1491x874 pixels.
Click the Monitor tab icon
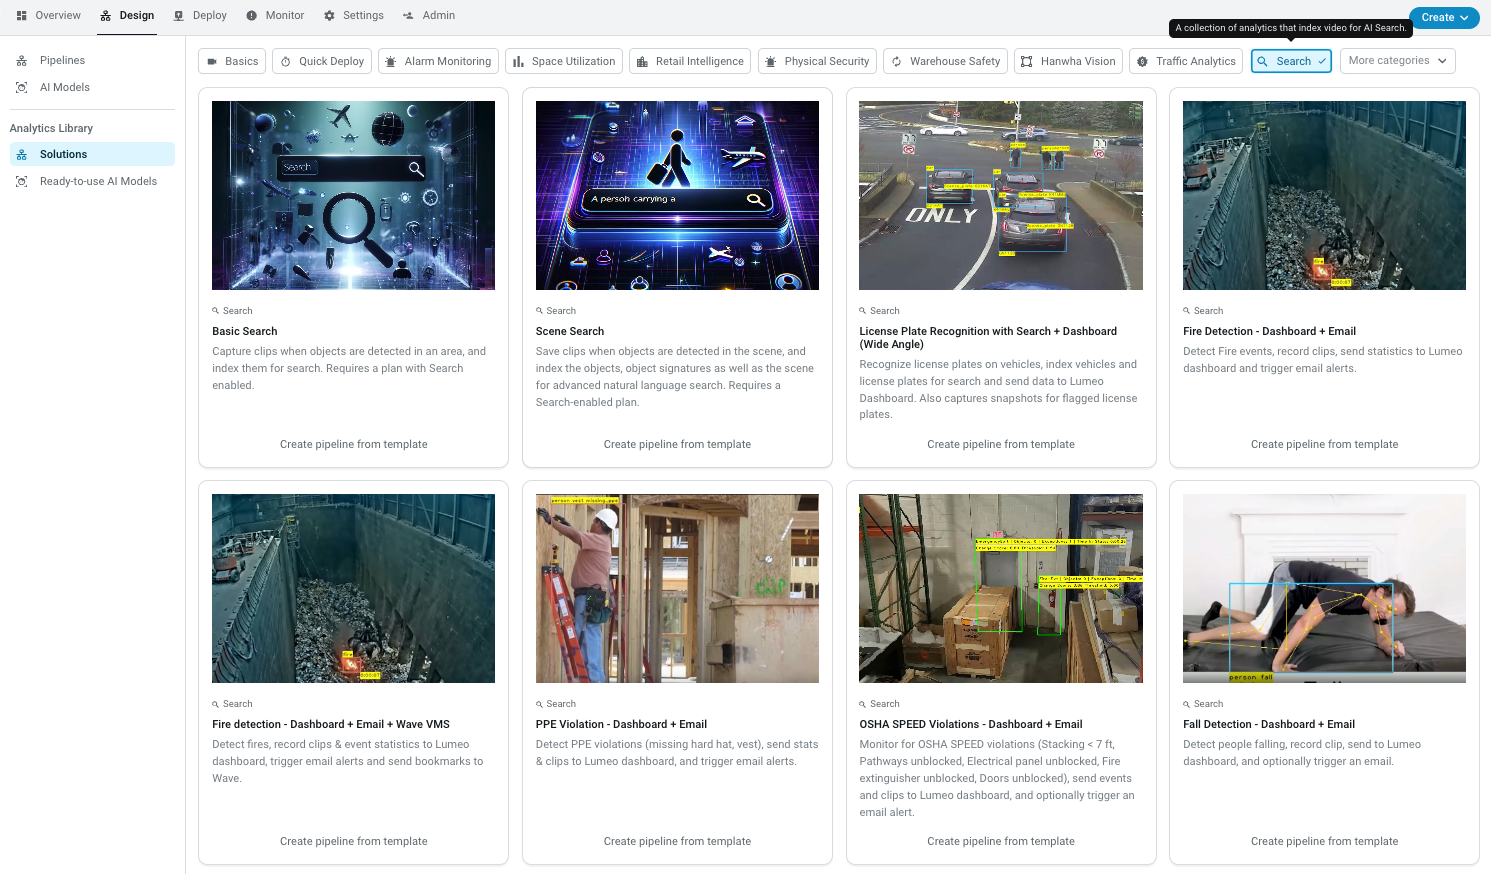point(252,16)
